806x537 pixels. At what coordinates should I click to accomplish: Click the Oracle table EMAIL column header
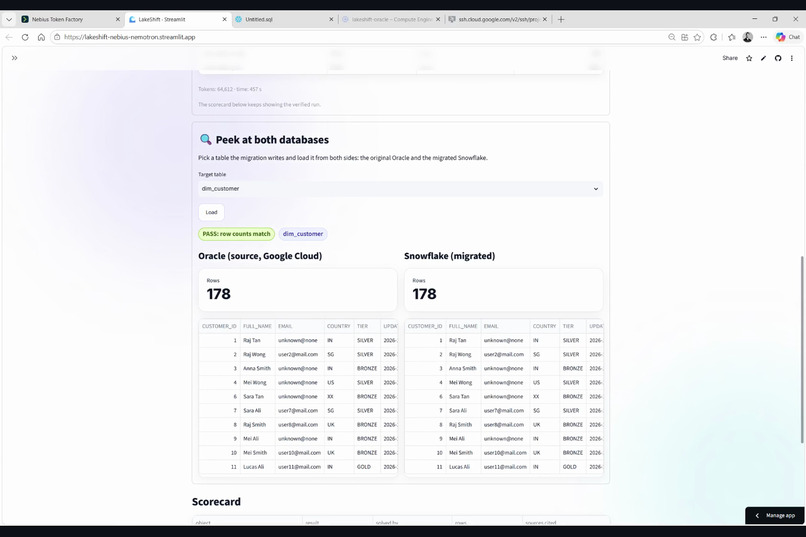300,326
